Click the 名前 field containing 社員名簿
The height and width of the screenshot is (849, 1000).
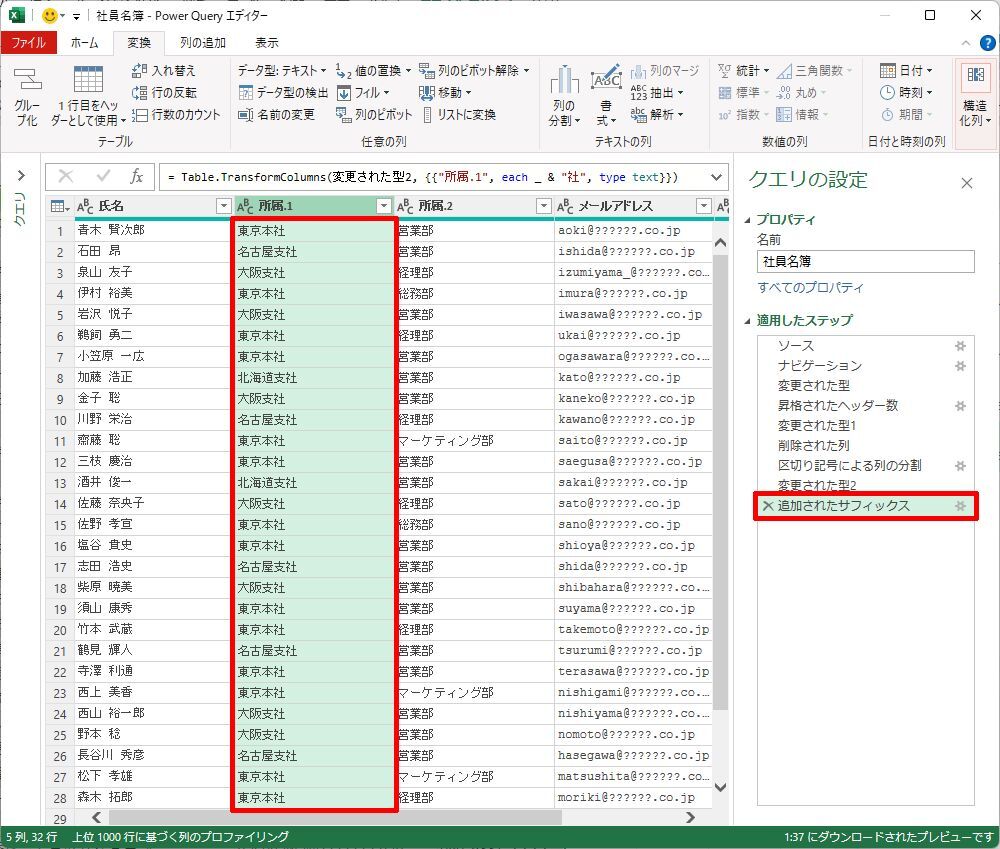coord(864,261)
